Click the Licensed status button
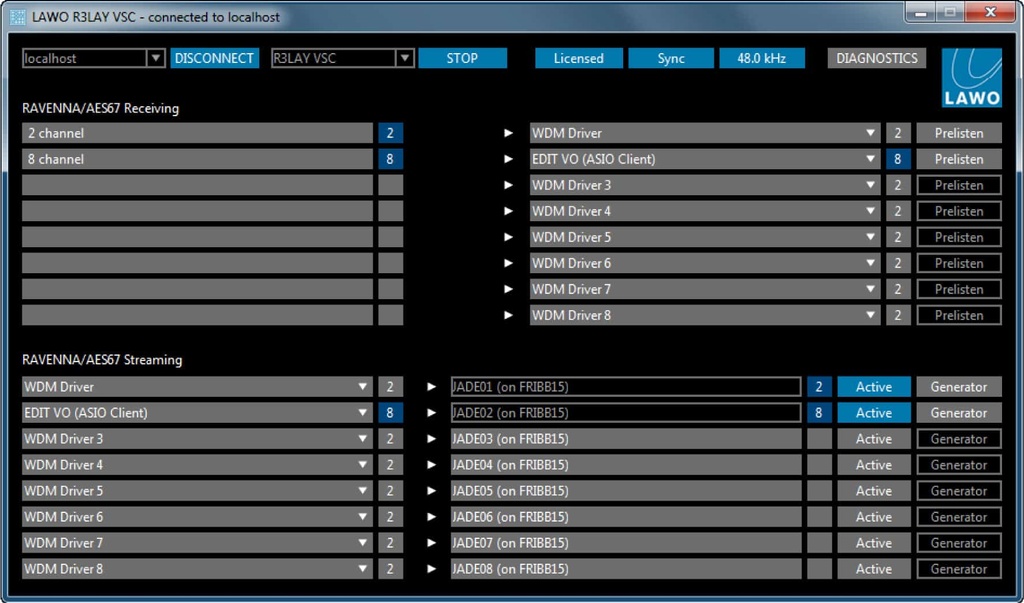This screenshot has width=1024, height=603. pos(579,58)
